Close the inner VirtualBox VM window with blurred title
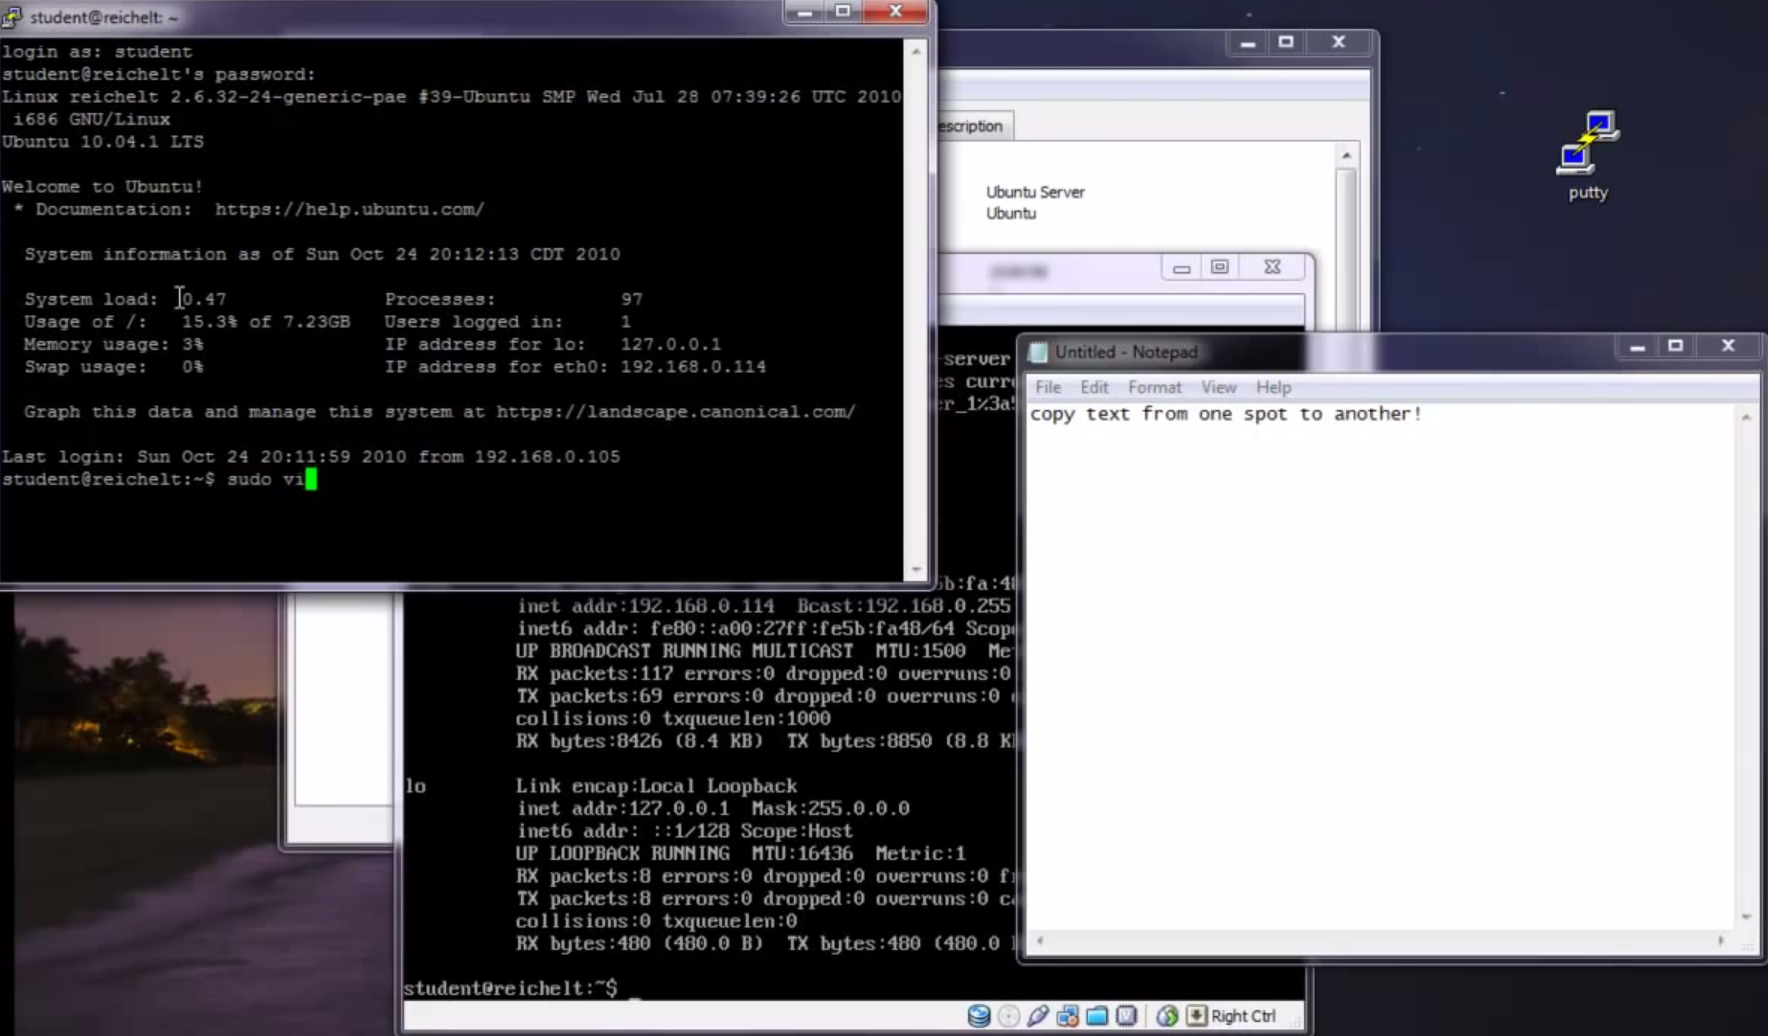The height and width of the screenshot is (1036, 1768). pos(1272,267)
